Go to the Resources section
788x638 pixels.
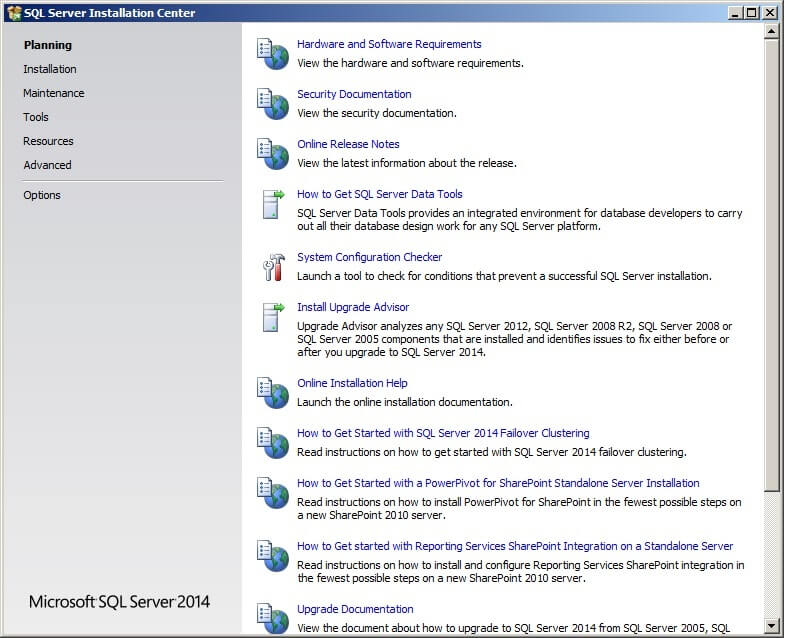(x=48, y=141)
